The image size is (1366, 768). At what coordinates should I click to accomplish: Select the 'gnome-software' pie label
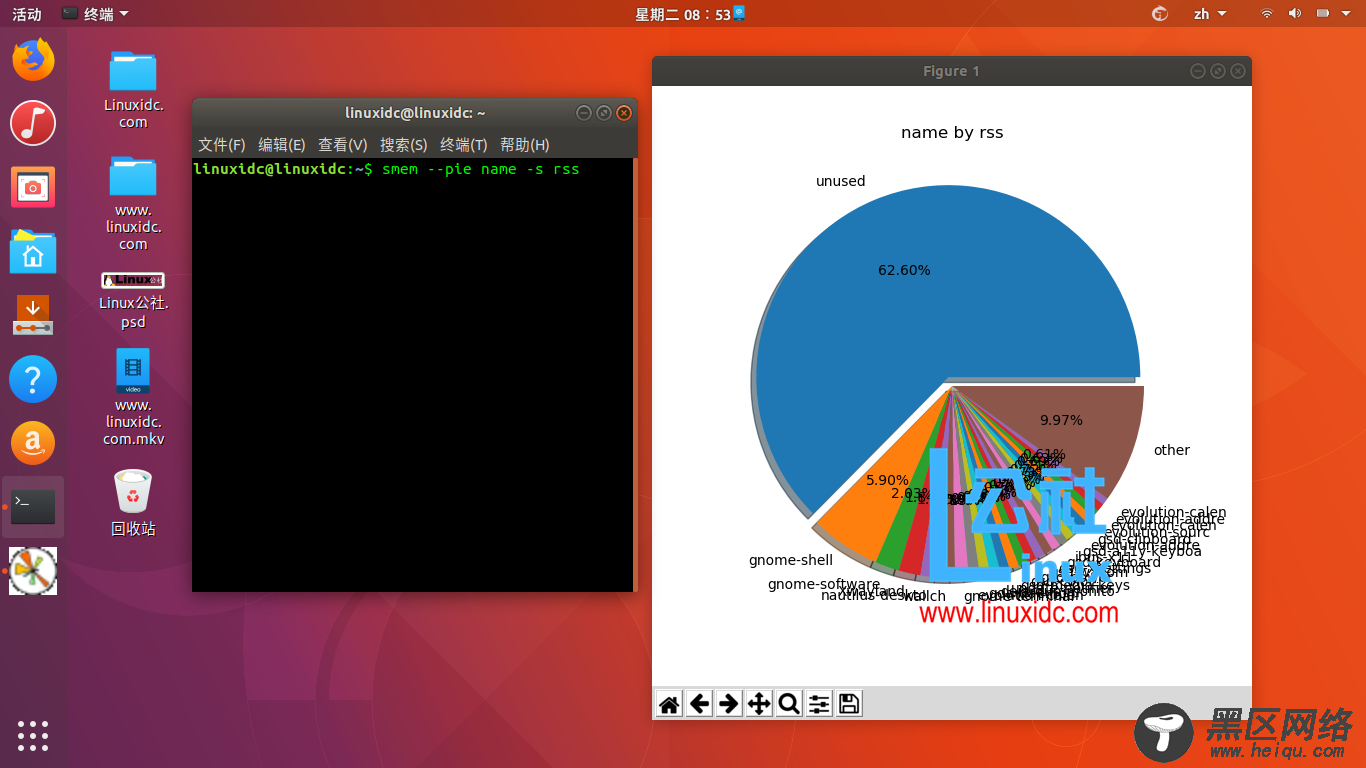coord(824,584)
